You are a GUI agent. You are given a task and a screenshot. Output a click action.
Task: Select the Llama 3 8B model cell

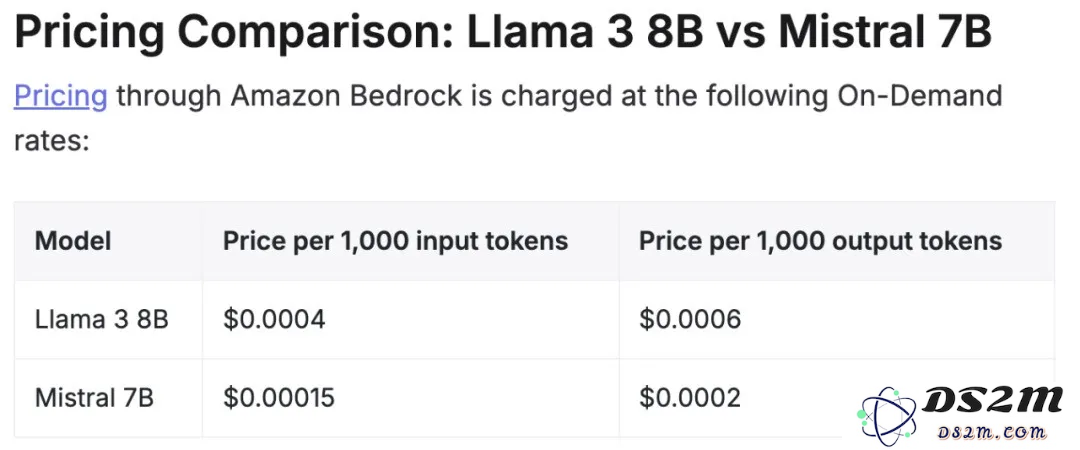point(102,319)
